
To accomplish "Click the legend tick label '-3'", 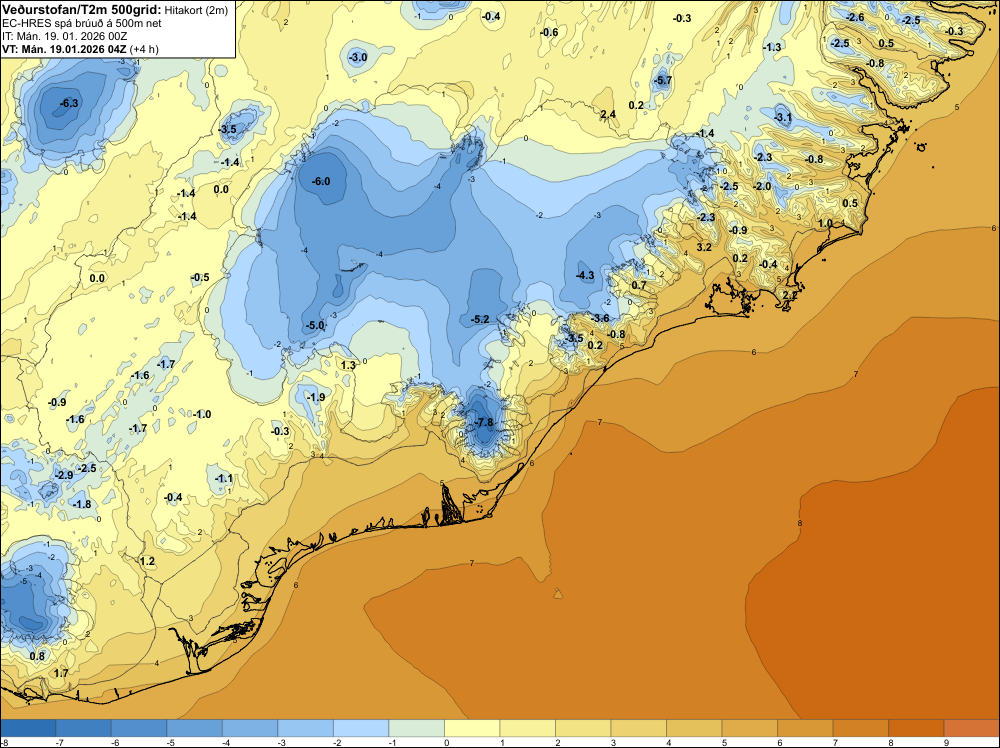I will 280,742.
